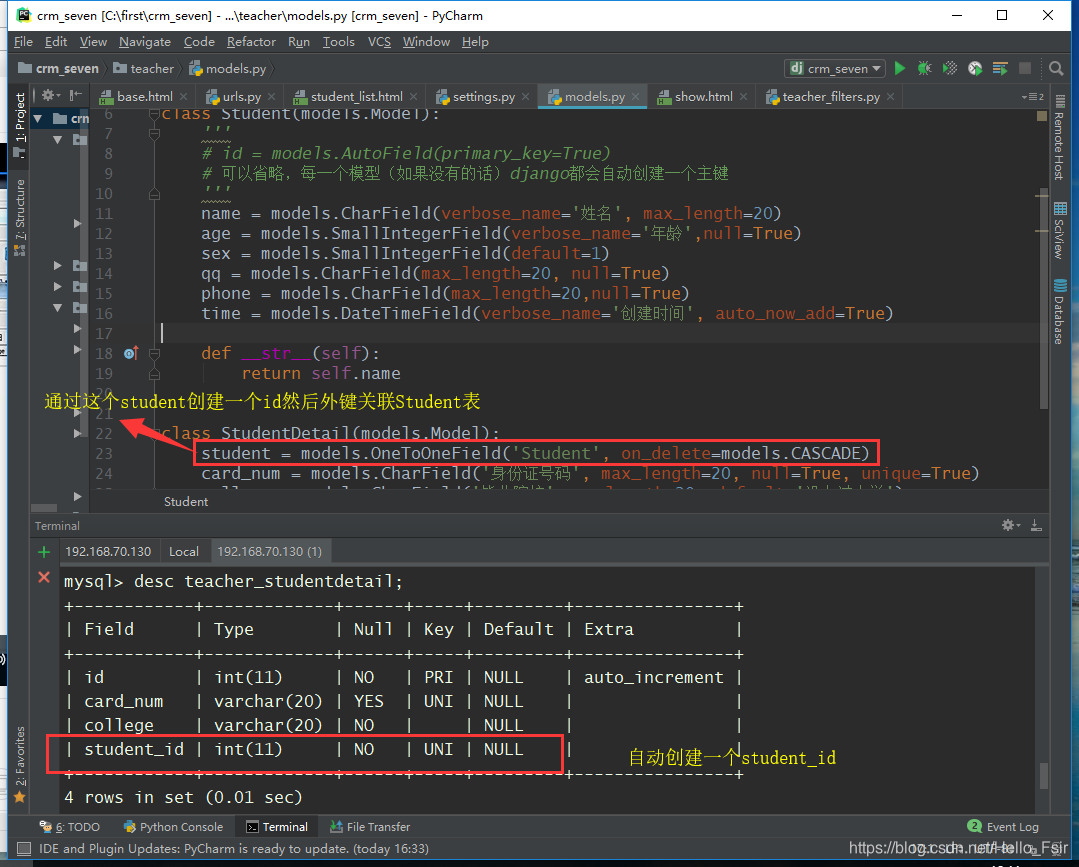Fold the __str__ method at line 18

click(154, 354)
